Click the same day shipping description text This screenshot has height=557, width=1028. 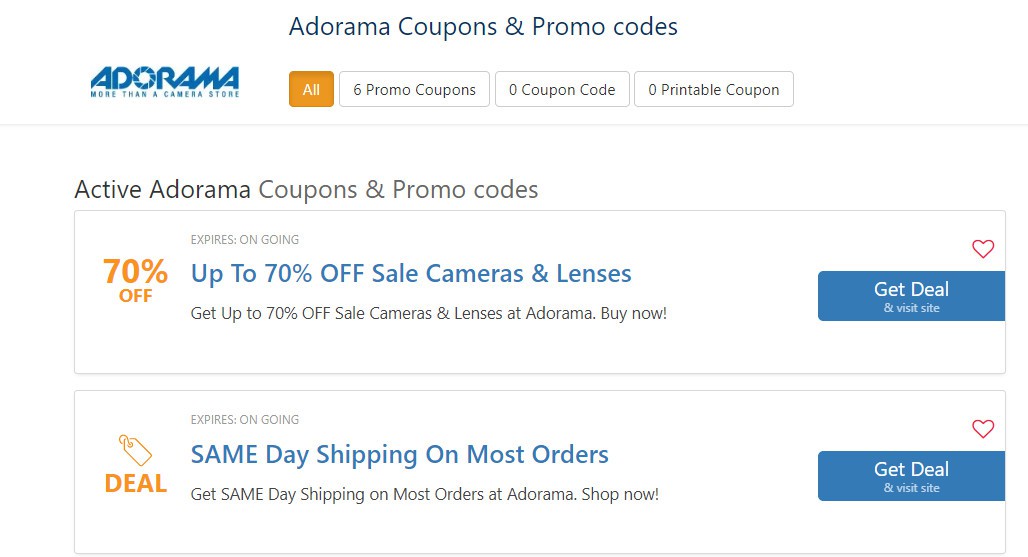click(x=424, y=494)
